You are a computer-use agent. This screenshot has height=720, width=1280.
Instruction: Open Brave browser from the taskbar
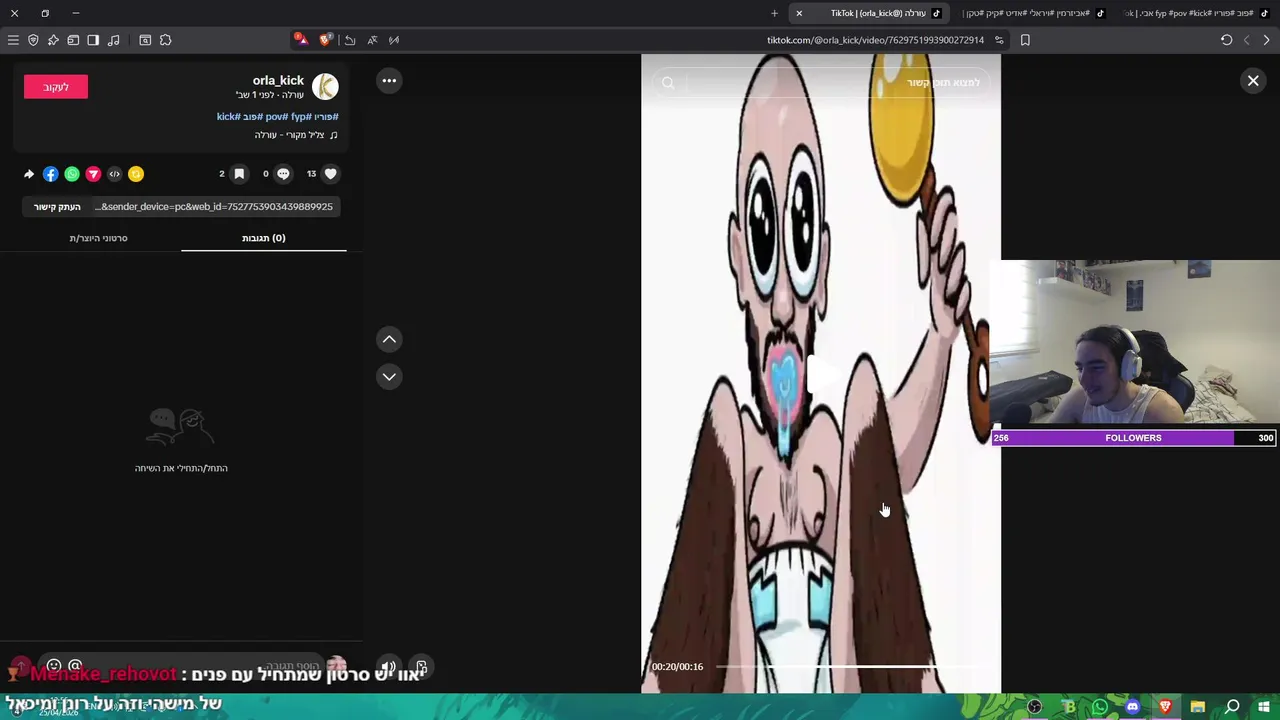click(x=1165, y=707)
